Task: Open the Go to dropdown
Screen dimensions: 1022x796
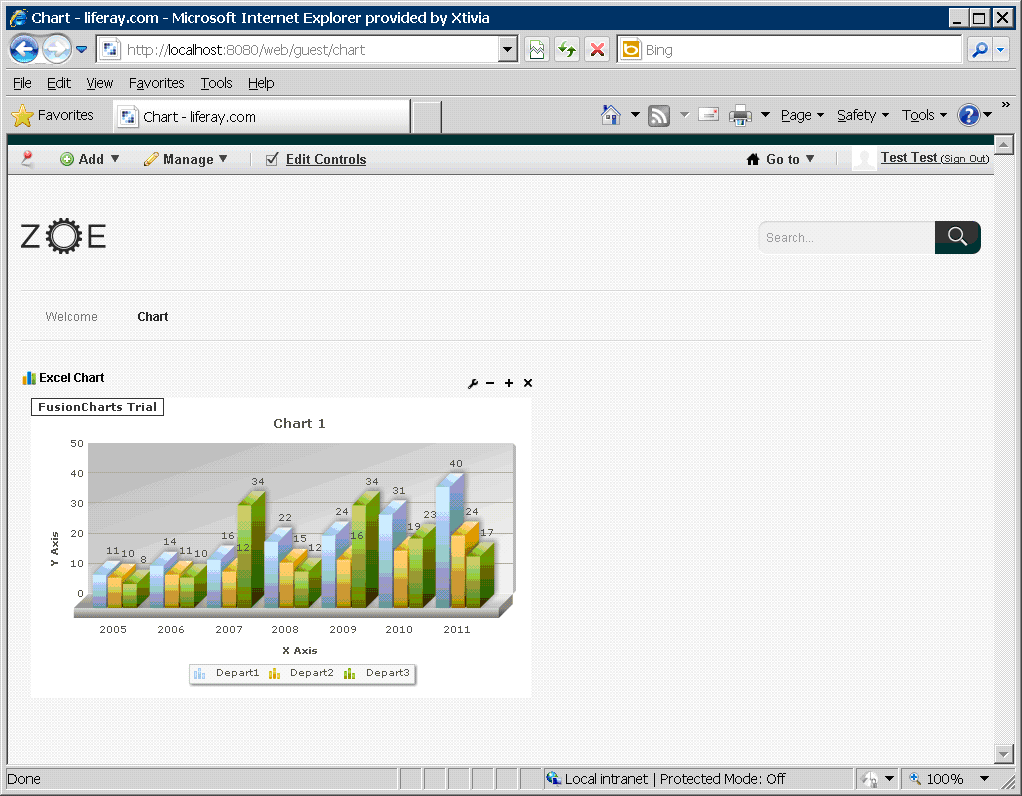Action: 782,159
